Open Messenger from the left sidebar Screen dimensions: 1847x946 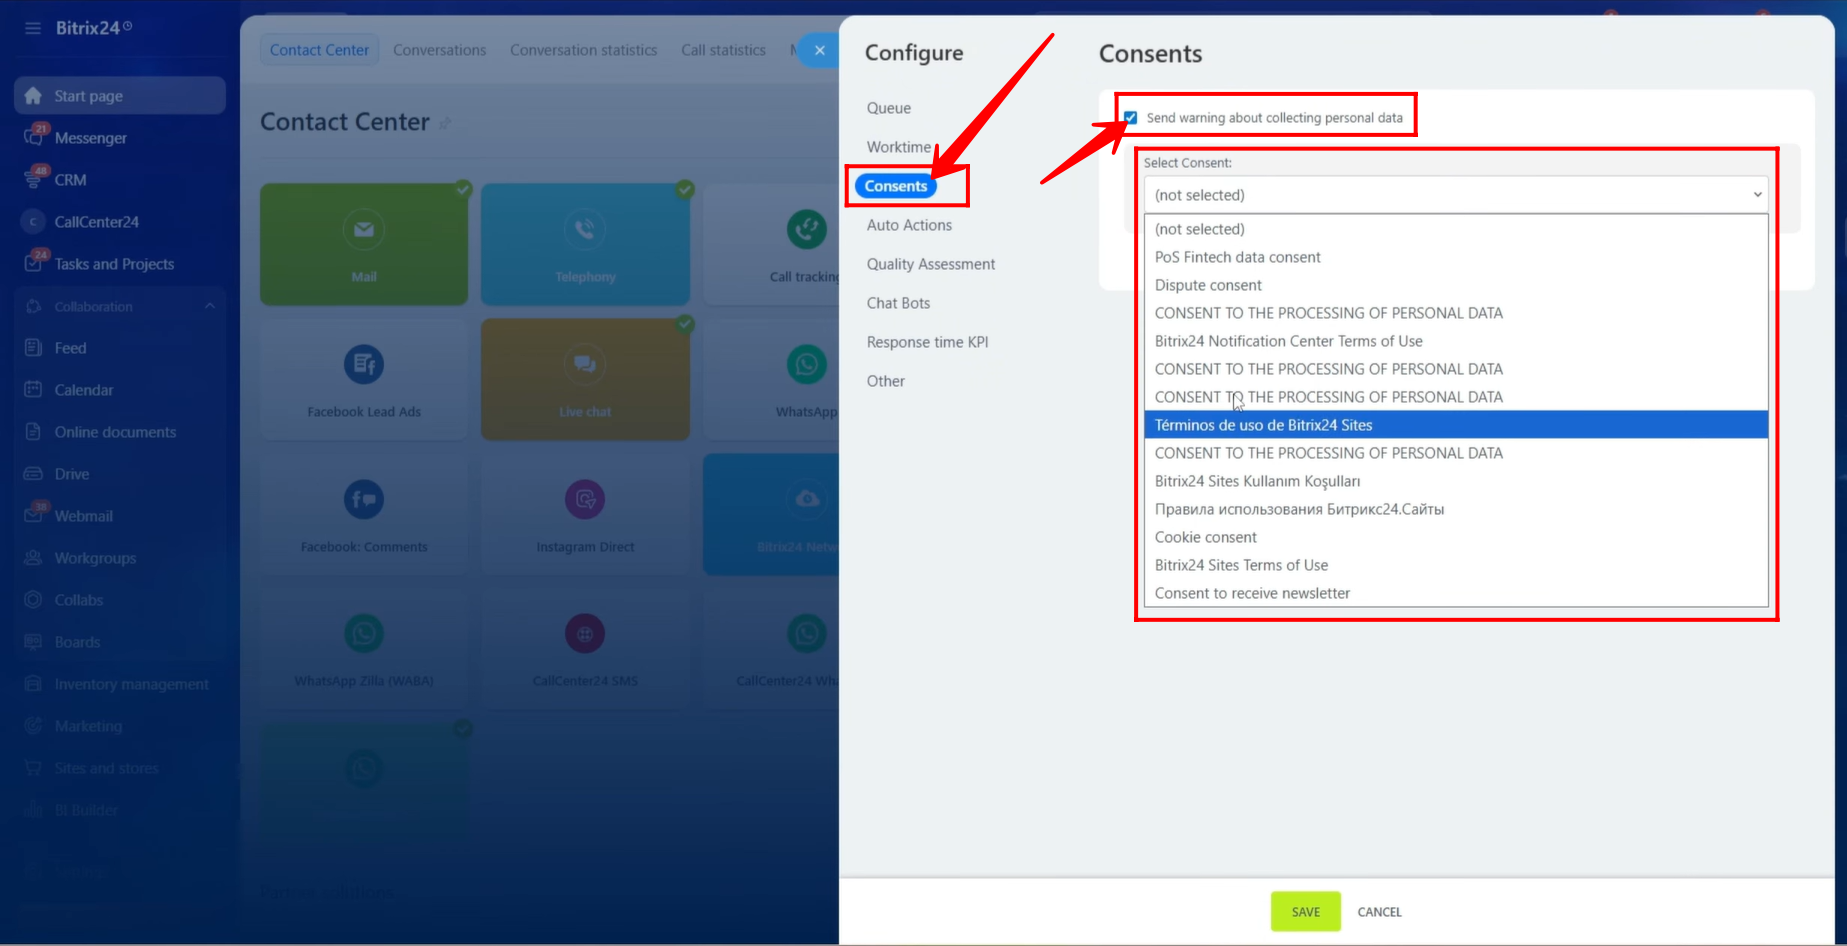(x=90, y=138)
